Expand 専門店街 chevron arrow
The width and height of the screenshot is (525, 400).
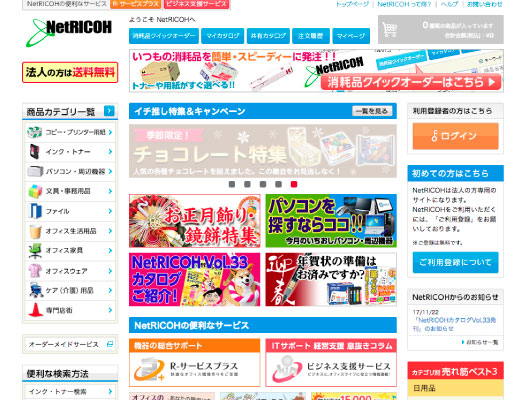(x=110, y=310)
